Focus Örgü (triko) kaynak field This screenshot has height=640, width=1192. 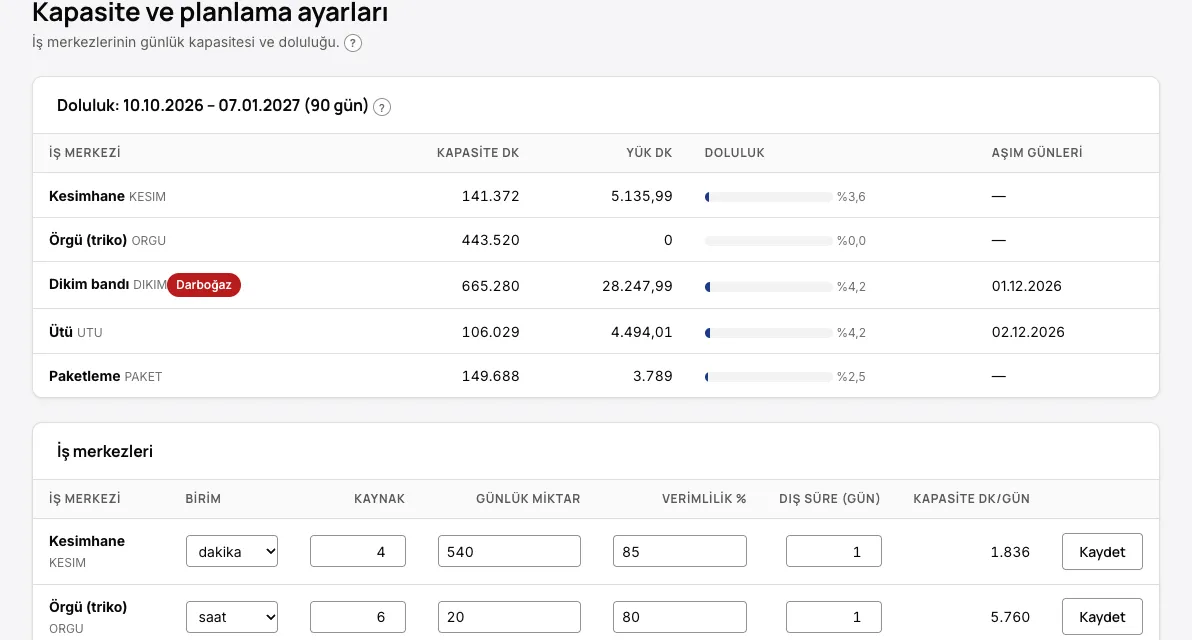point(358,617)
